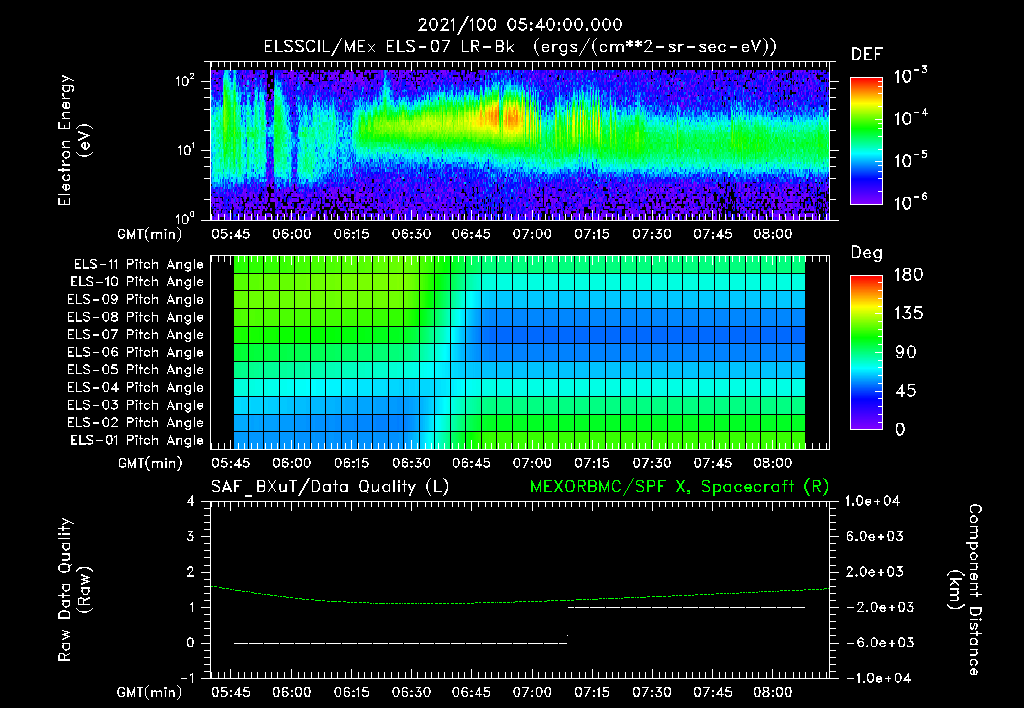Image resolution: width=1024 pixels, height=708 pixels.
Task: Click the 10^-3 value on the DEF scale
Action: click(x=910, y=76)
